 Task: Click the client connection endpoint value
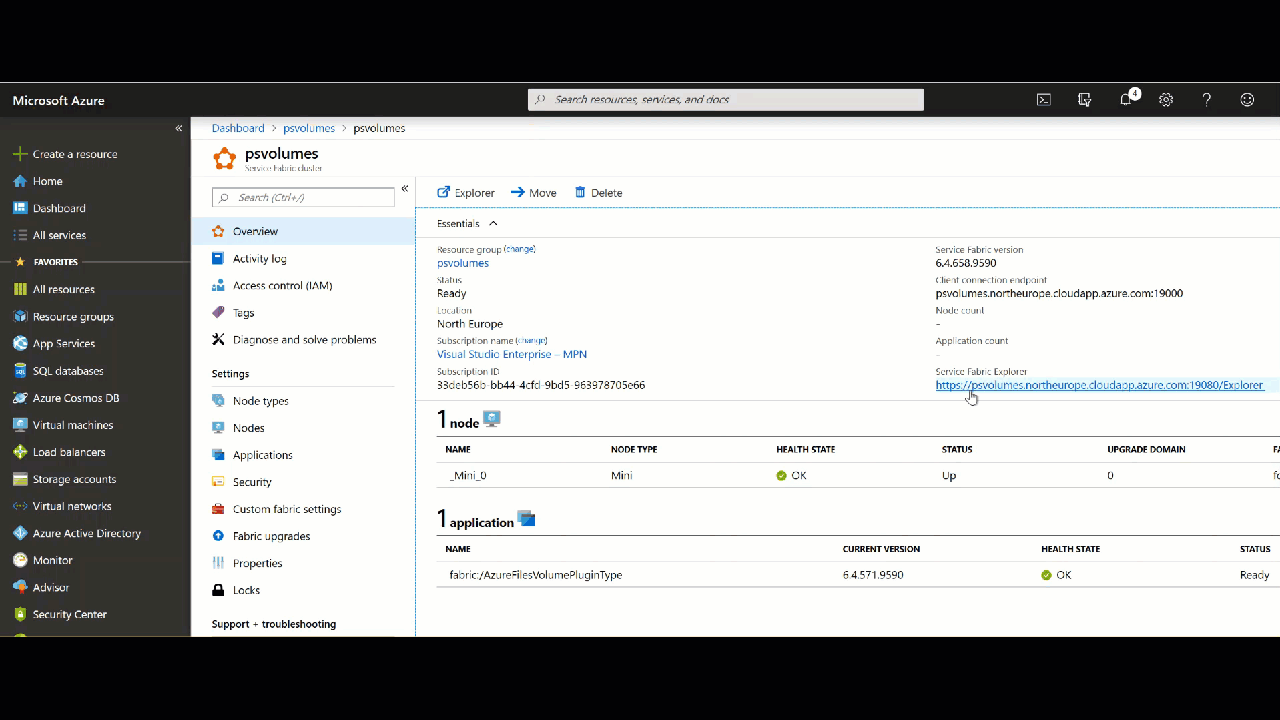(x=1059, y=294)
